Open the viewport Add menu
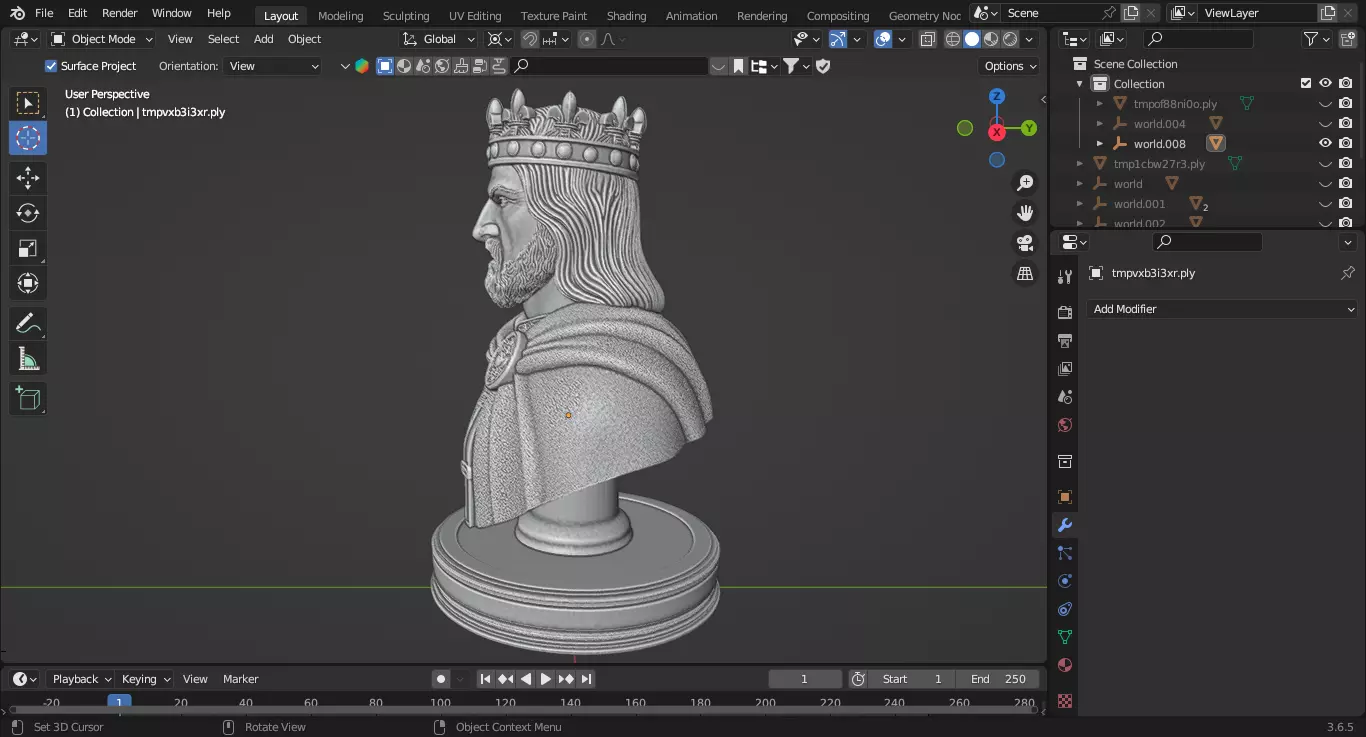Image resolution: width=1366 pixels, height=737 pixels. click(x=263, y=39)
